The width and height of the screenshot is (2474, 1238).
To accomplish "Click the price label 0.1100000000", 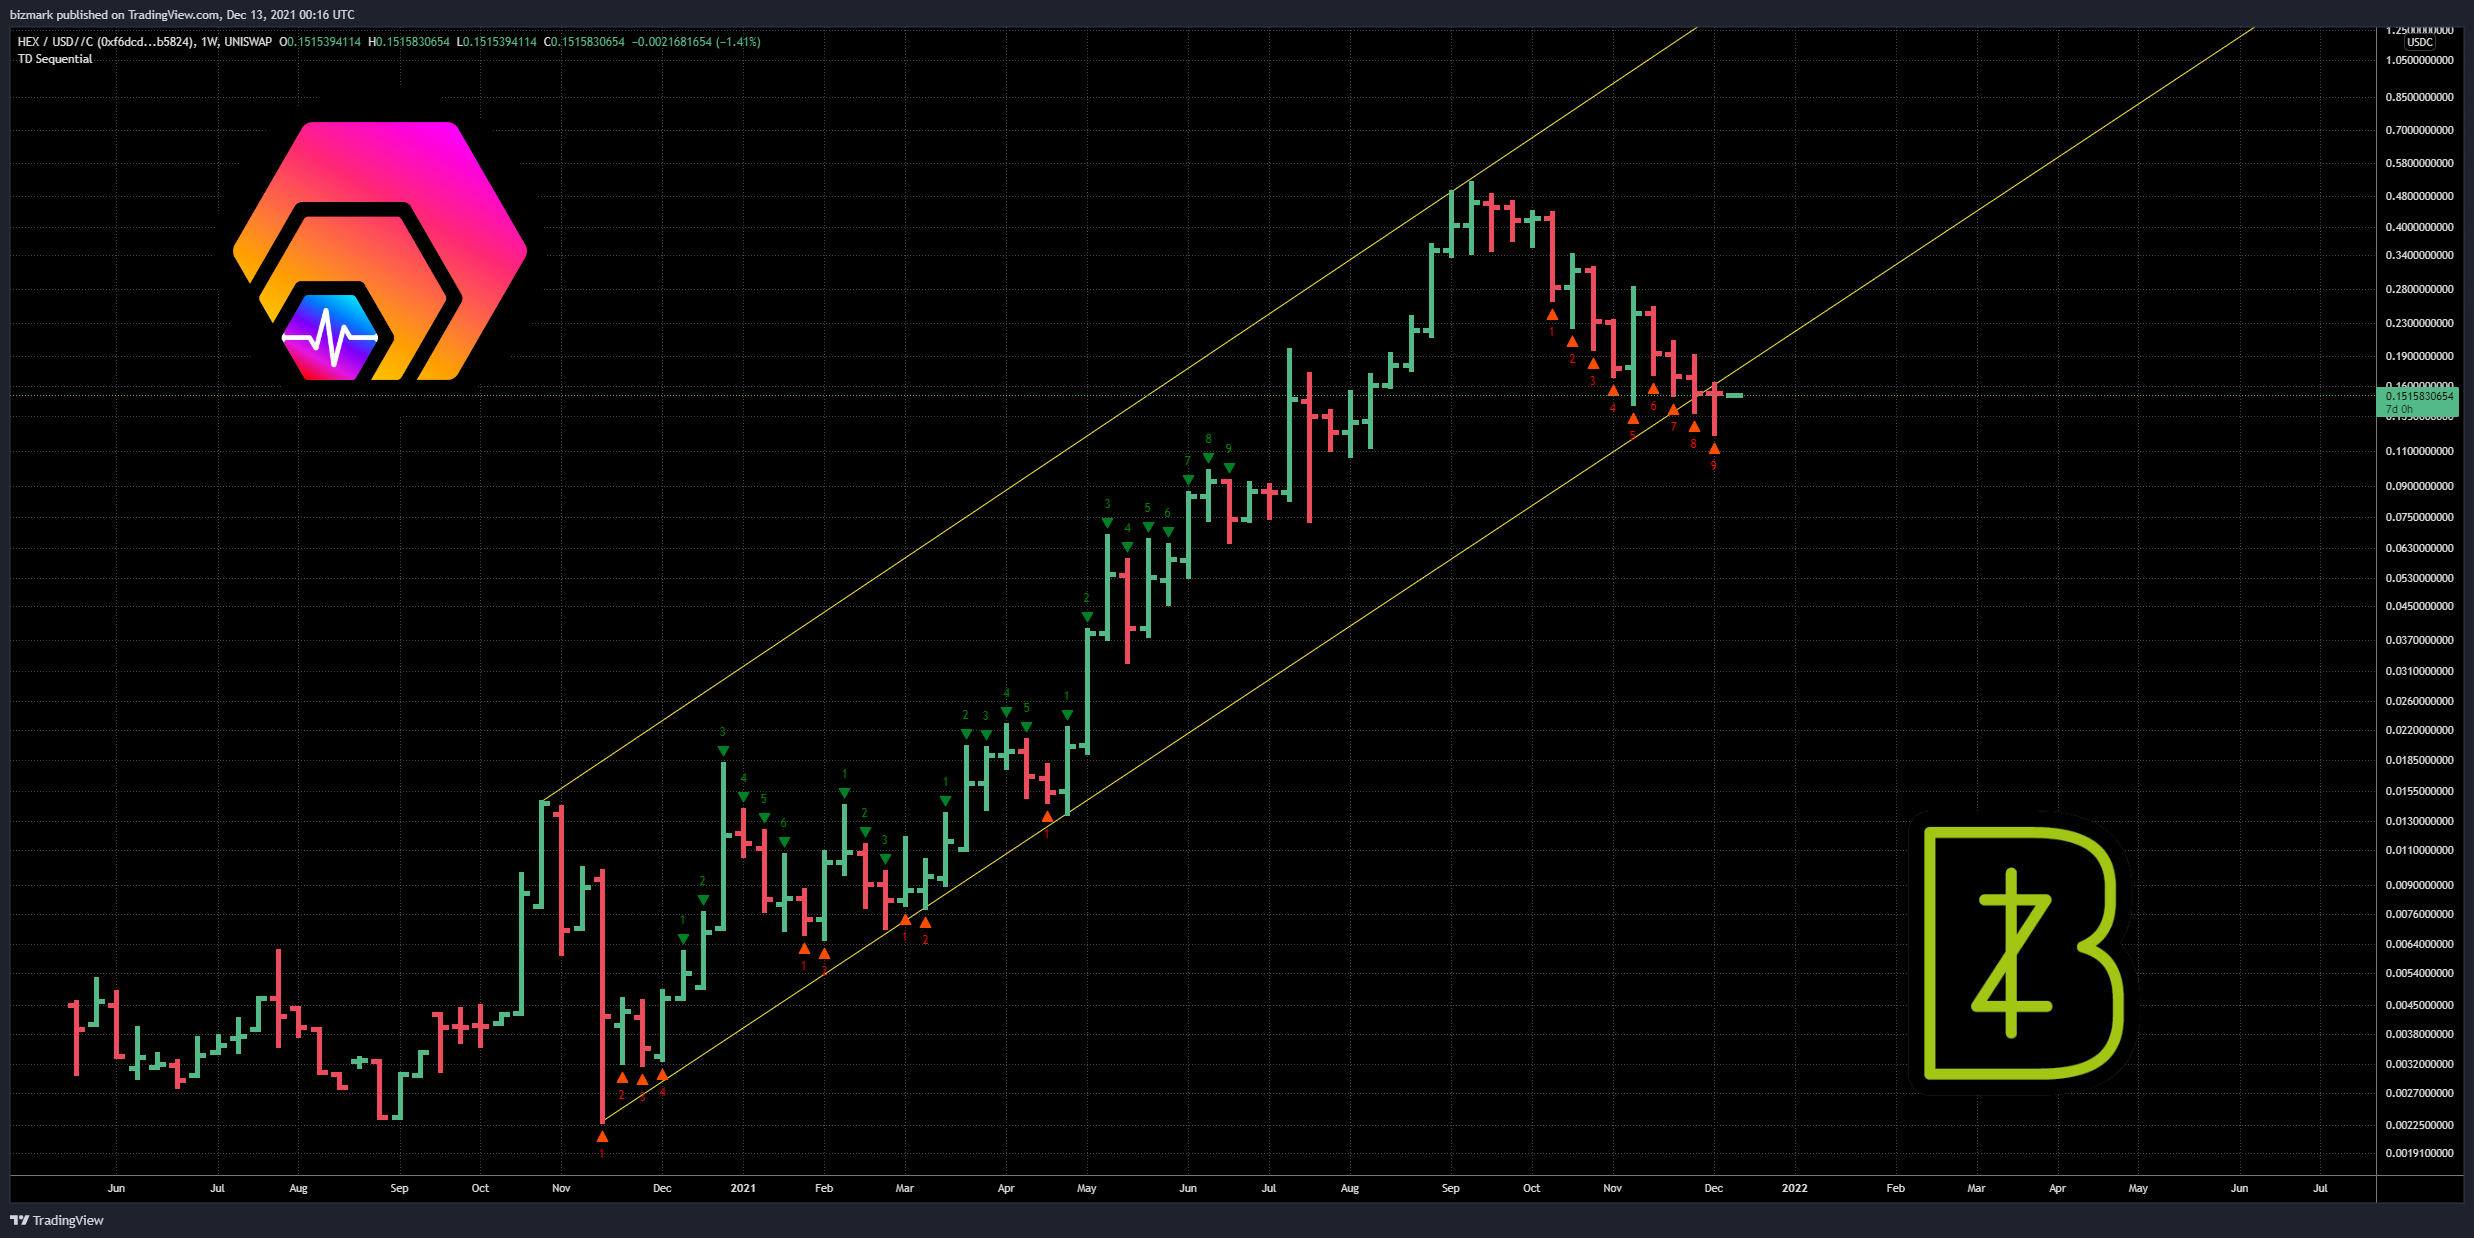I will click(2419, 452).
